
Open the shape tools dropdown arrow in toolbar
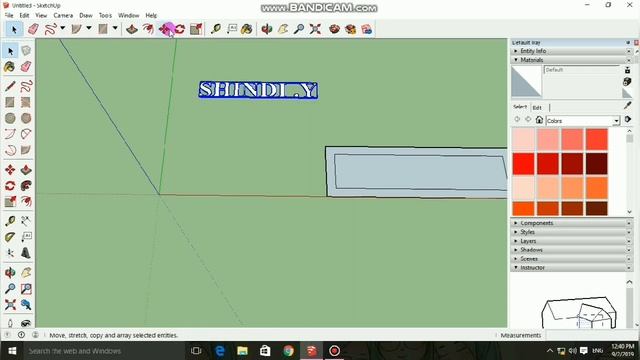115,29
